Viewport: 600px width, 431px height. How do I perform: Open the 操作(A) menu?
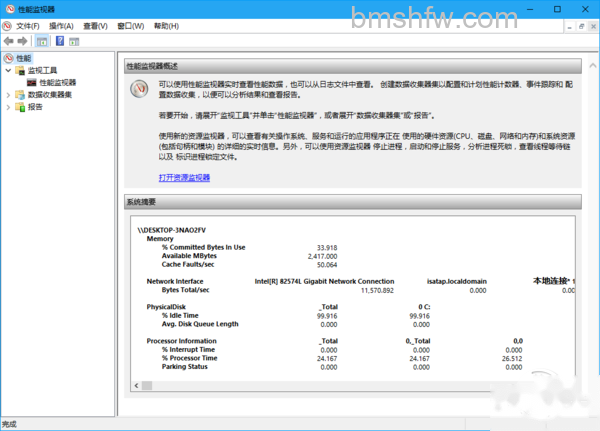[x=61, y=26]
